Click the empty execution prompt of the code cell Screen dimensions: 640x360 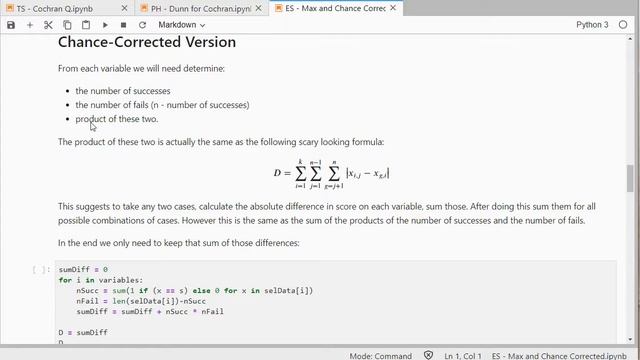pos(41,269)
